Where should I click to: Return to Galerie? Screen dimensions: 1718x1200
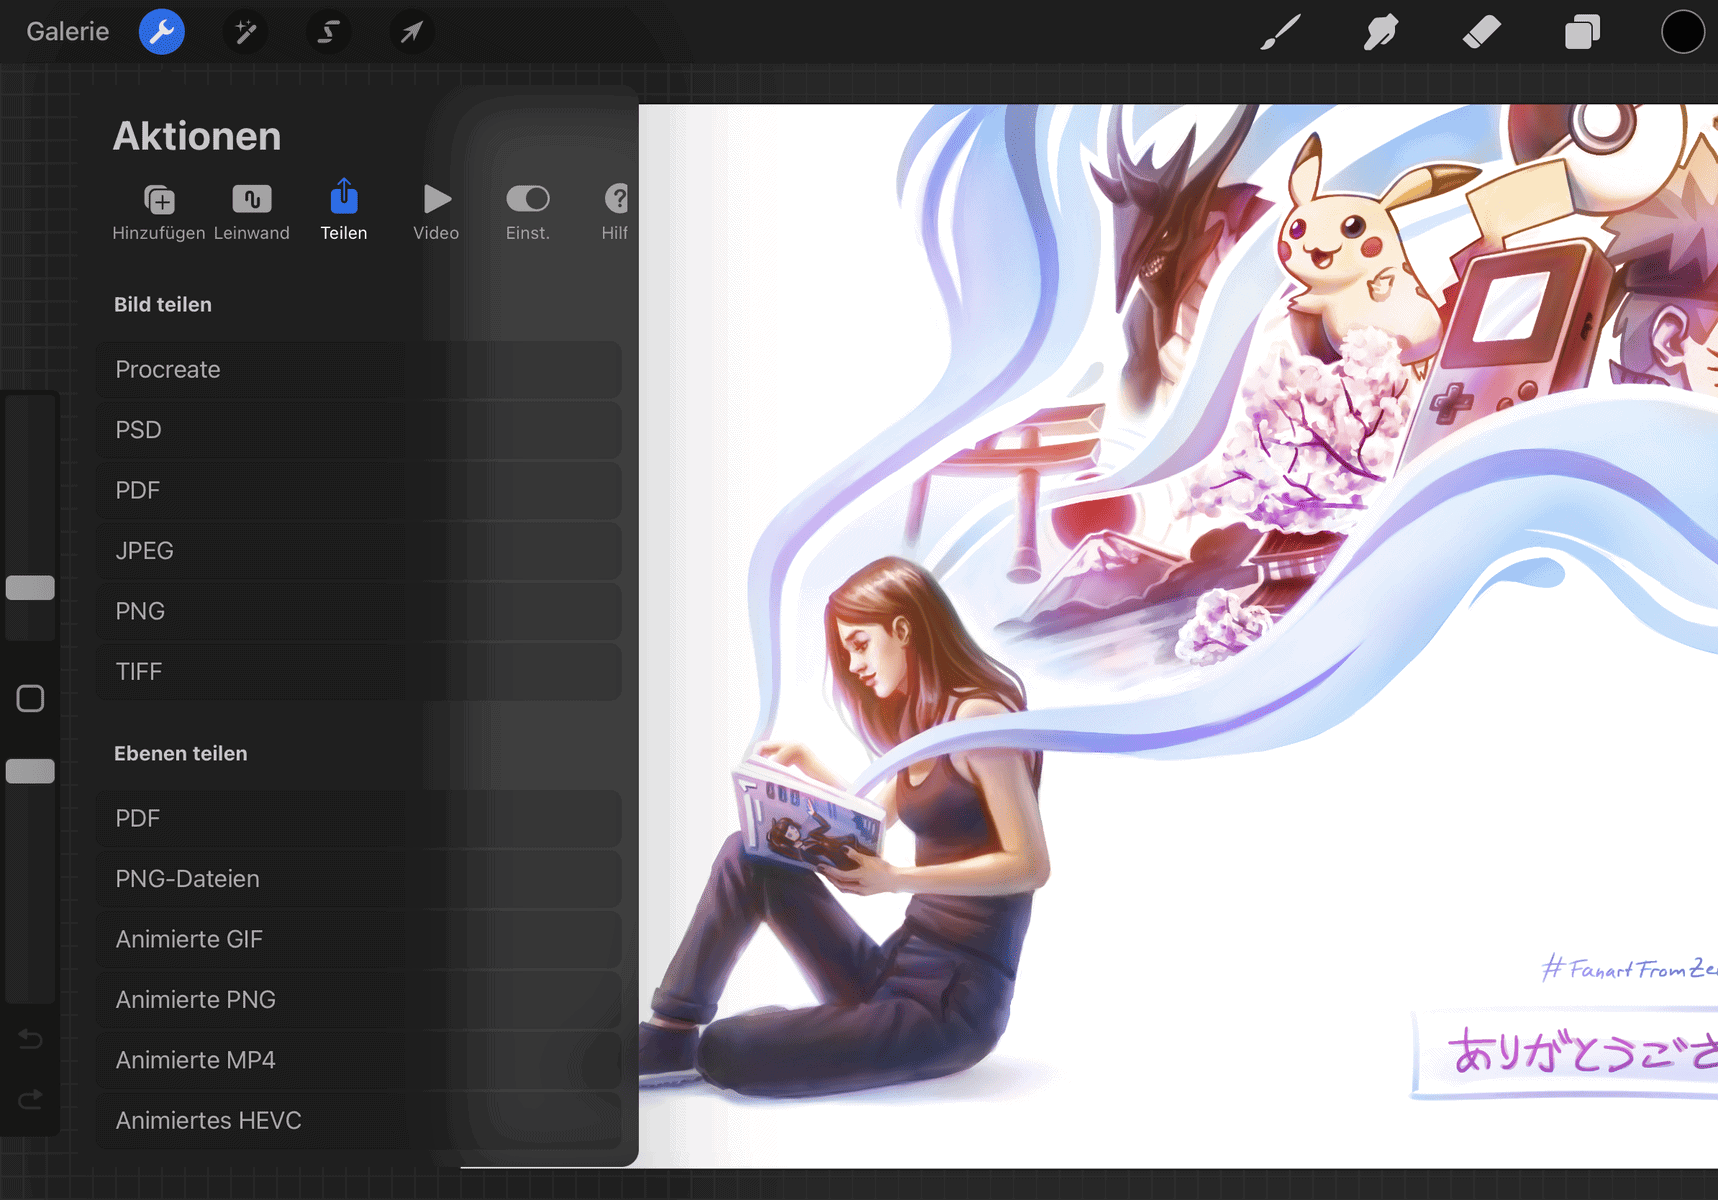pyautogui.click(x=67, y=32)
